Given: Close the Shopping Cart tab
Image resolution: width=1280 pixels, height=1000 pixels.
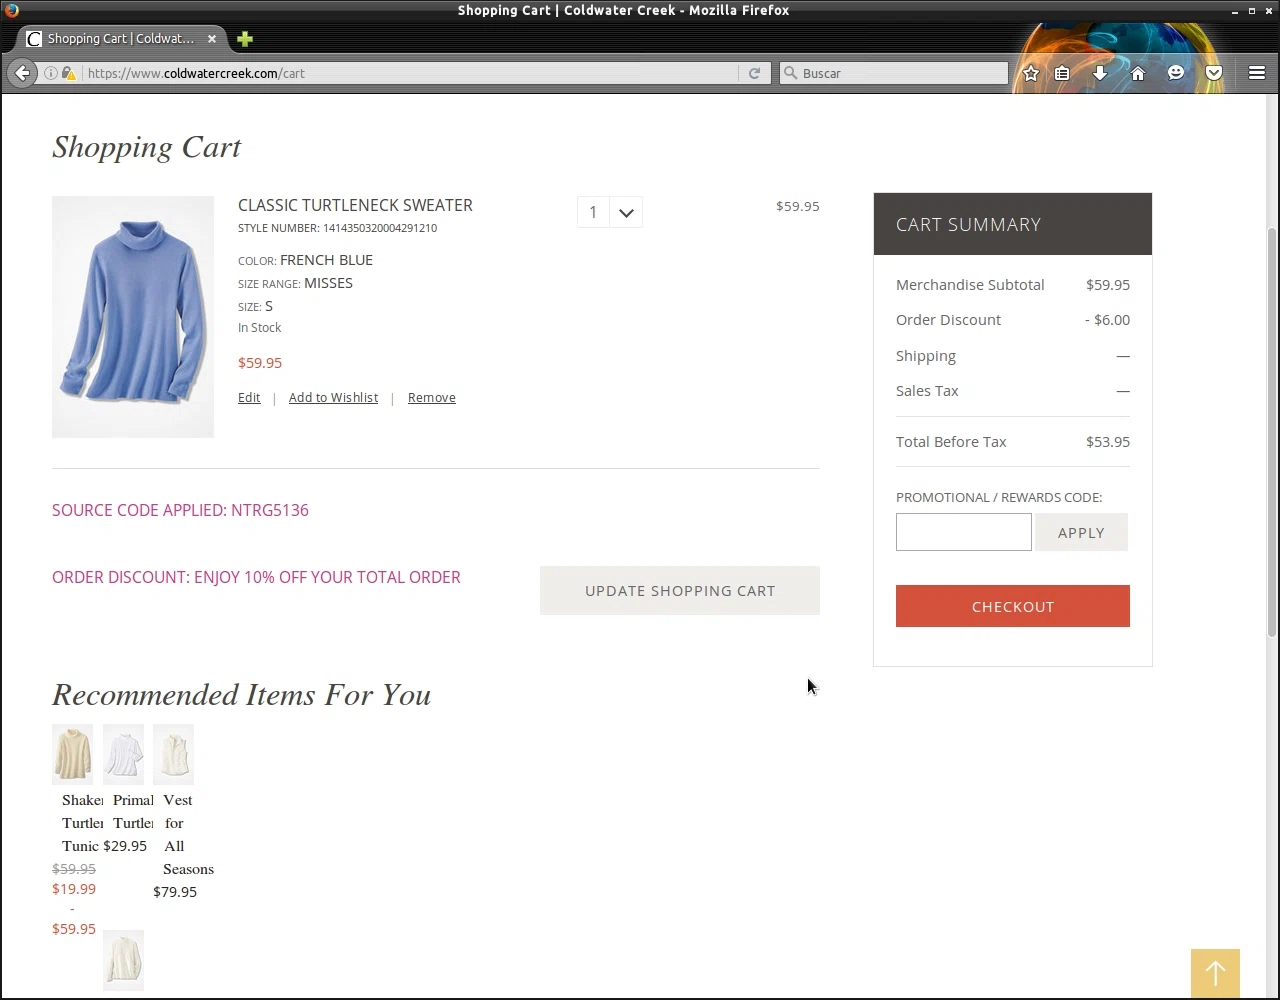Looking at the screenshot, I should [212, 39].
